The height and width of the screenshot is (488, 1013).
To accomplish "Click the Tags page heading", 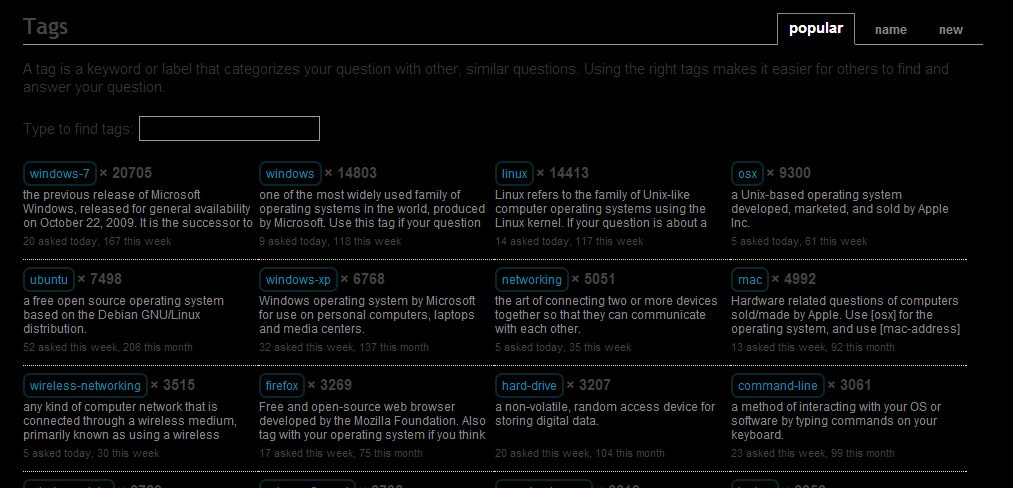I will tap(45, 27).
